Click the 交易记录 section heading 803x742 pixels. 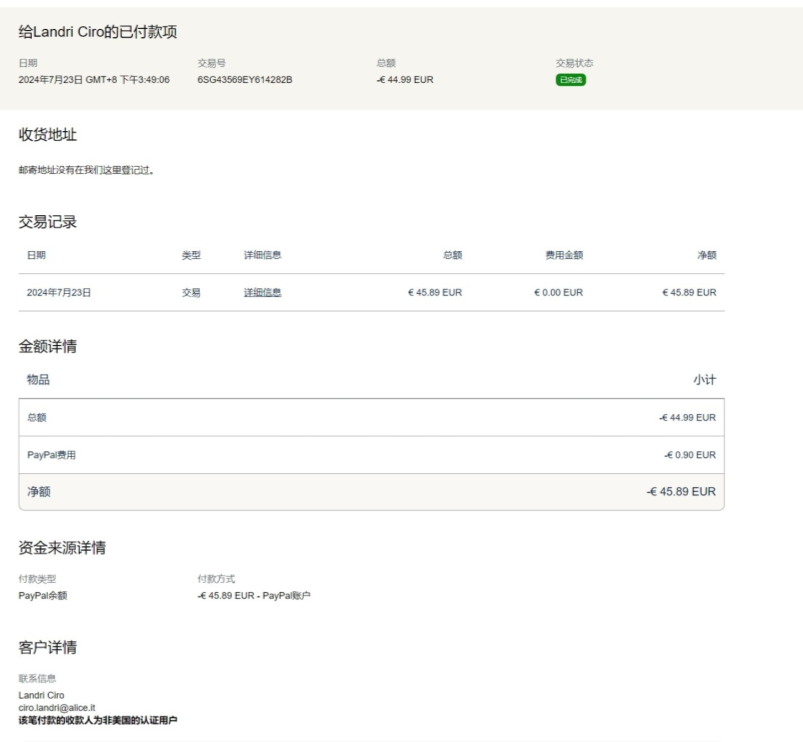[48, 221]
